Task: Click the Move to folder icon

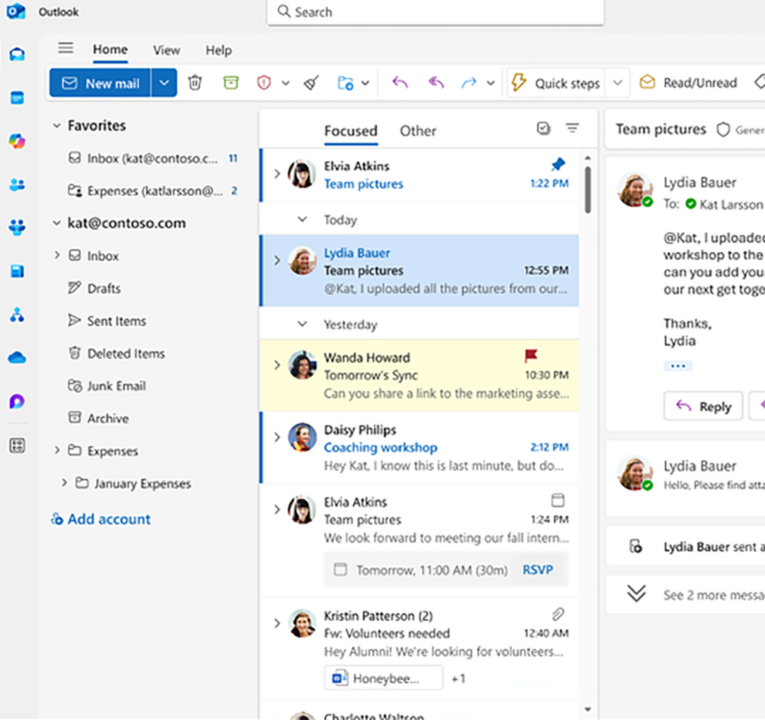Action: pyautogui.click(x=345, y=83)
